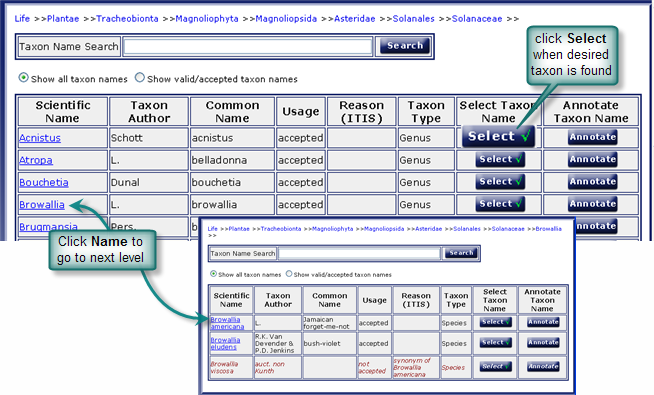Choose 'Show all taxon names' radio option
Viewport: 654px width, 395px height.
click(x=24, y=78)
